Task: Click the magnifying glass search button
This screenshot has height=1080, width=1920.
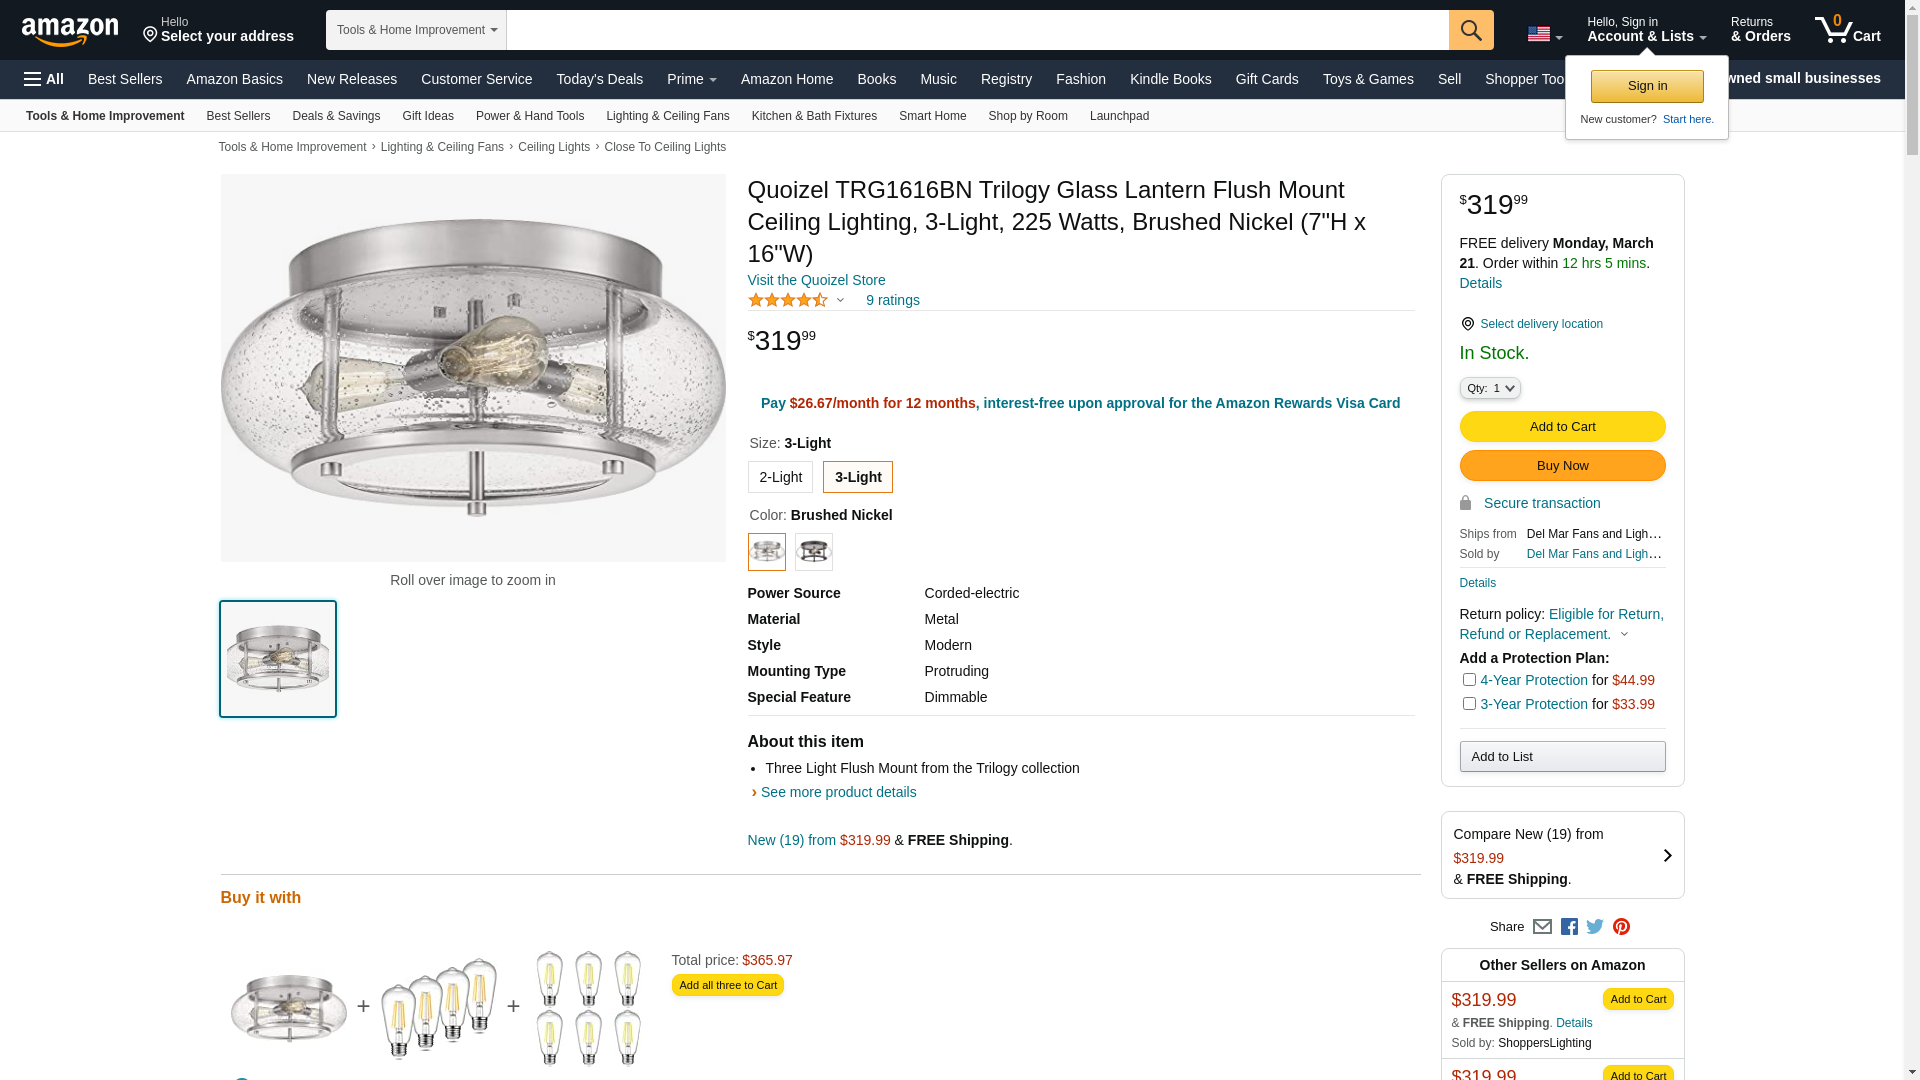Action: (1470, 30)
